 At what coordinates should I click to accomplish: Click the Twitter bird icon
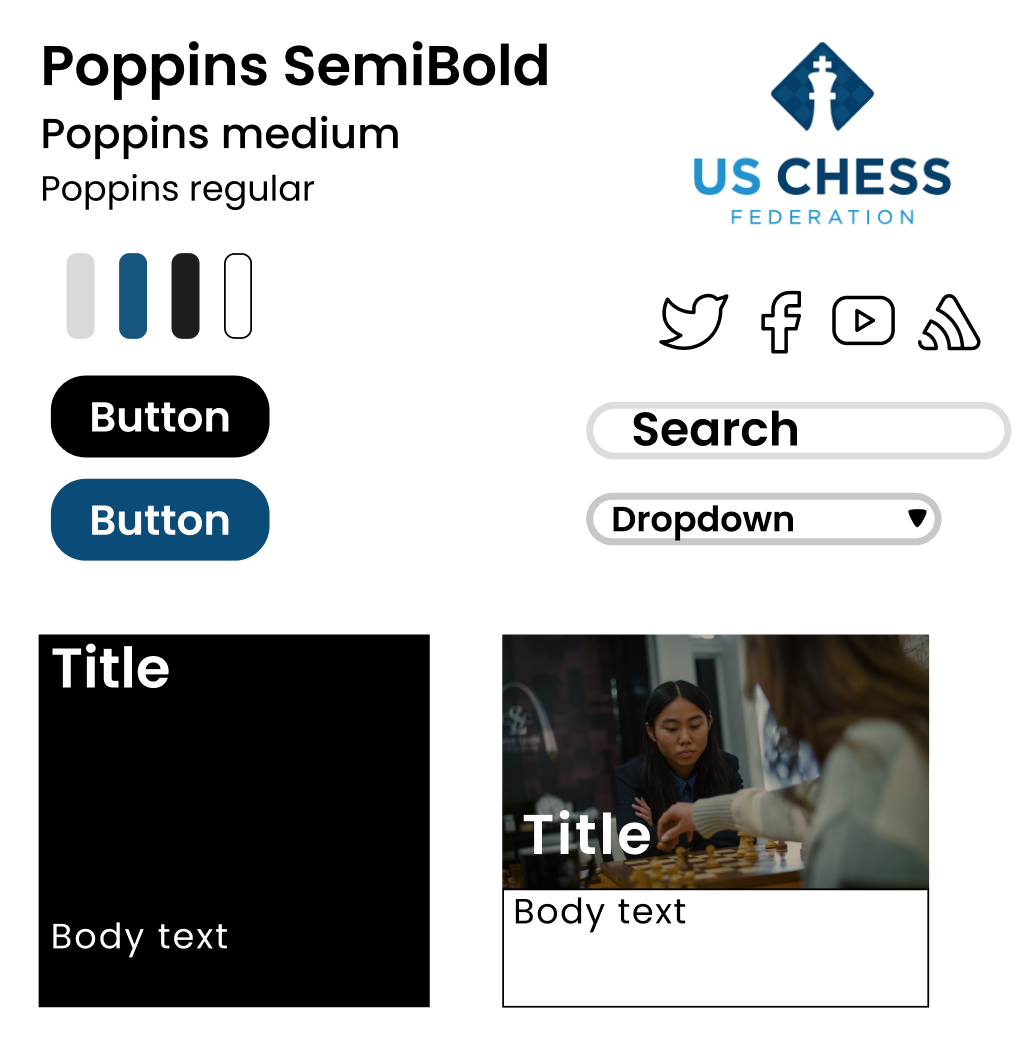[694, 321]
